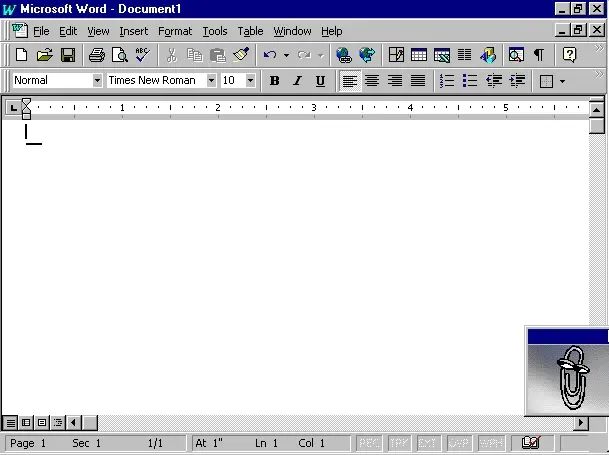The width and height of the screenshot is (609, 455).
Task: Save the document with floppy disk icon
Action: tap(68, 55)
